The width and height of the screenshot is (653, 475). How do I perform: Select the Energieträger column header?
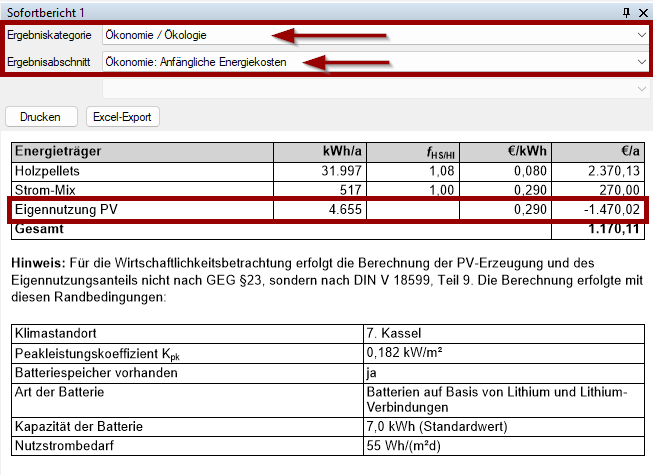click(x=58, y=152)
